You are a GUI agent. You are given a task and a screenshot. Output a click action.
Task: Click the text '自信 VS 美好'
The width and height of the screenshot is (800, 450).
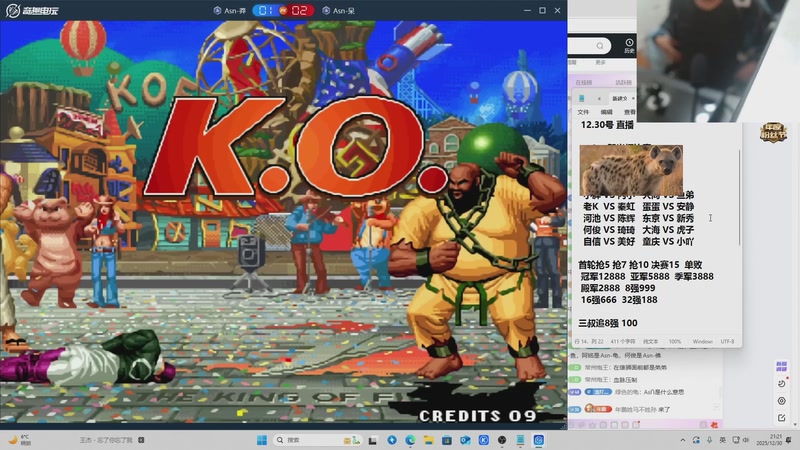click(x=609, y=241)
